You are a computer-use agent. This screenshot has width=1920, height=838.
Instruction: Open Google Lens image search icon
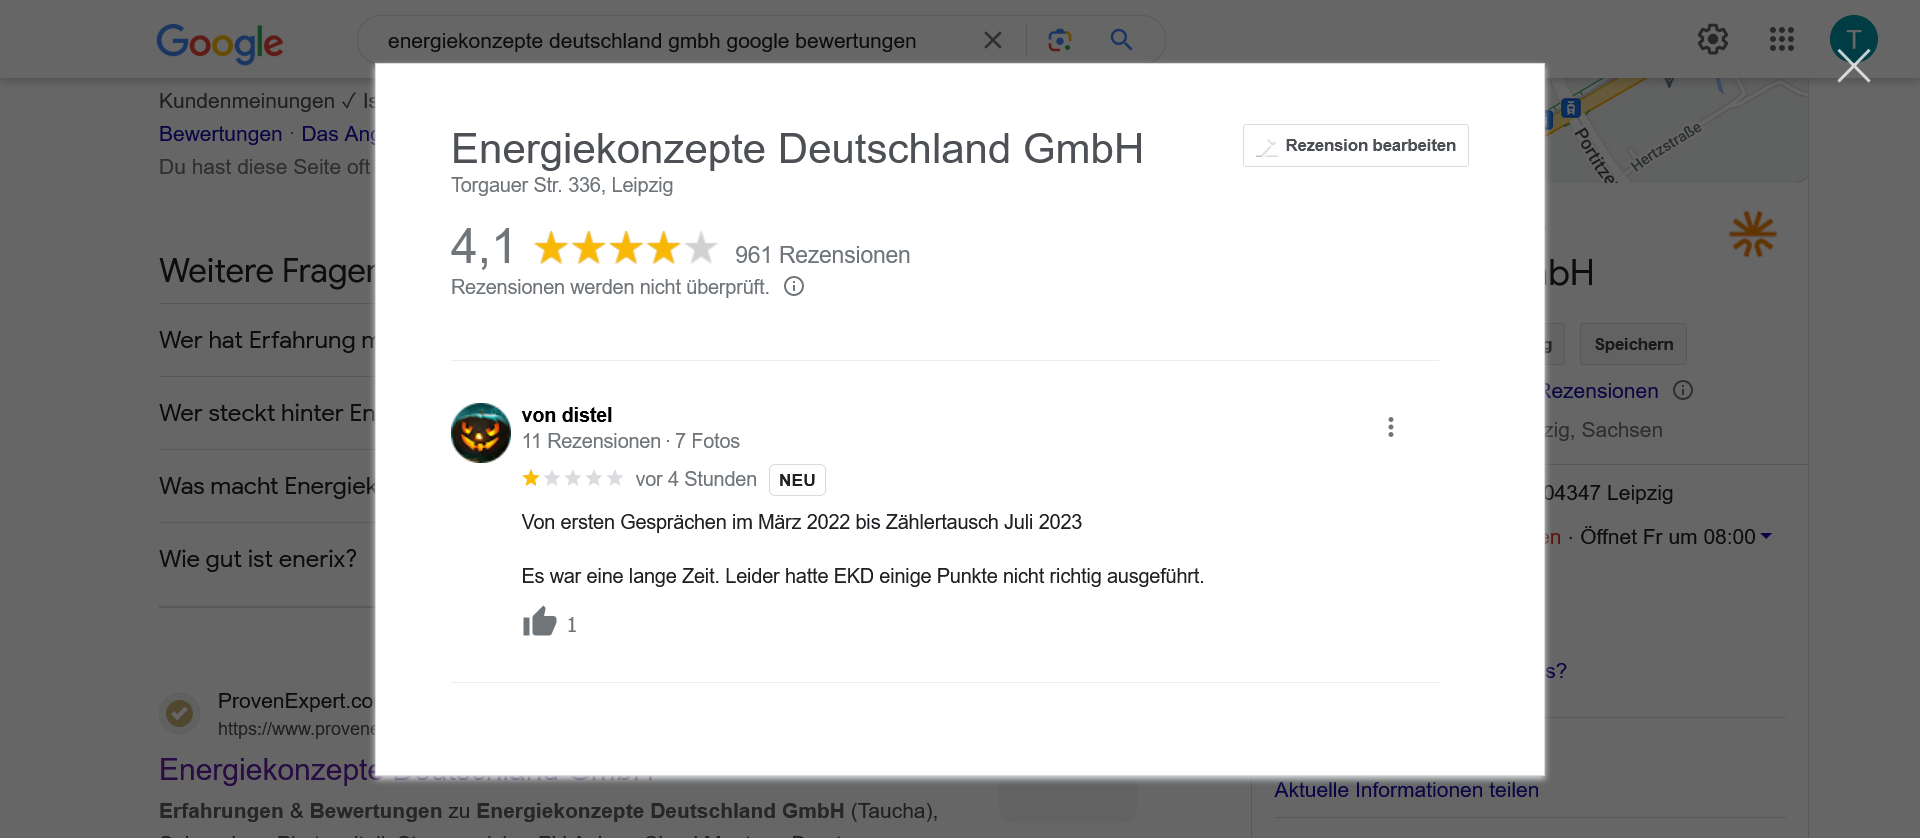[x=1059, y=40]
